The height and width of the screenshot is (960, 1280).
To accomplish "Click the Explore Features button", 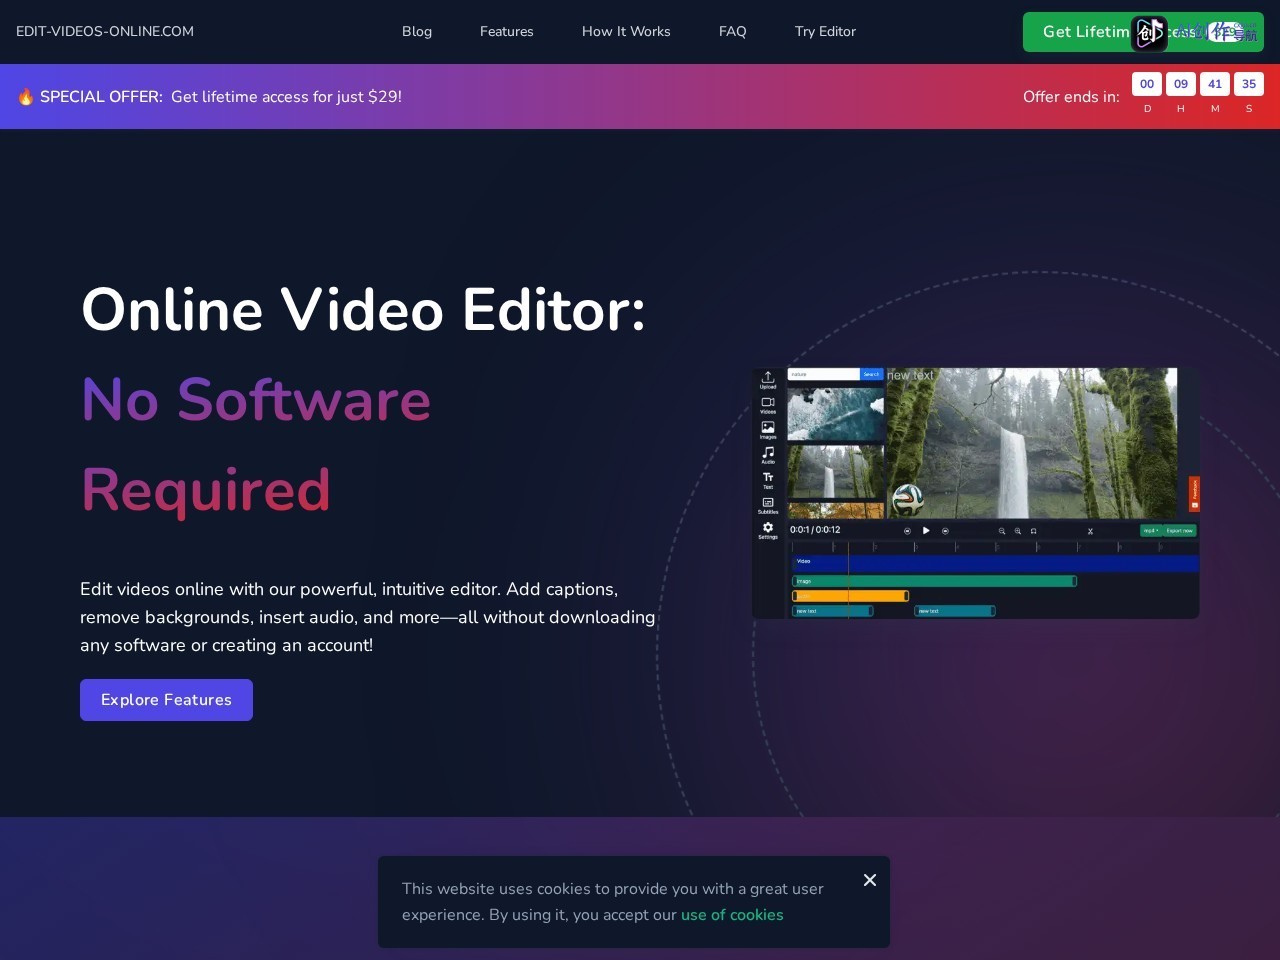I will click(166, 700).
